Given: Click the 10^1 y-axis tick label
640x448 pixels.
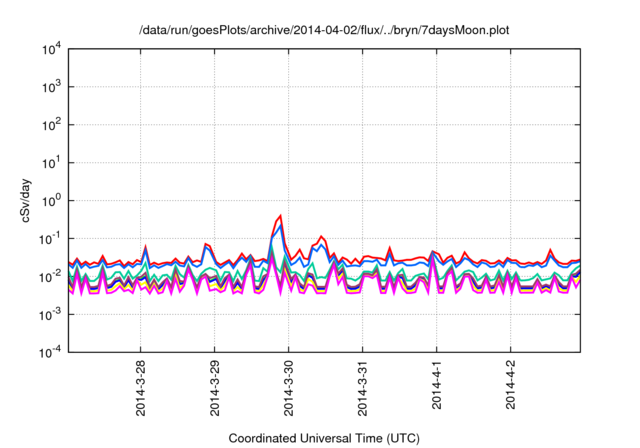Looking at the screenshot, I should pyautogui.click(x=52, y=163).
